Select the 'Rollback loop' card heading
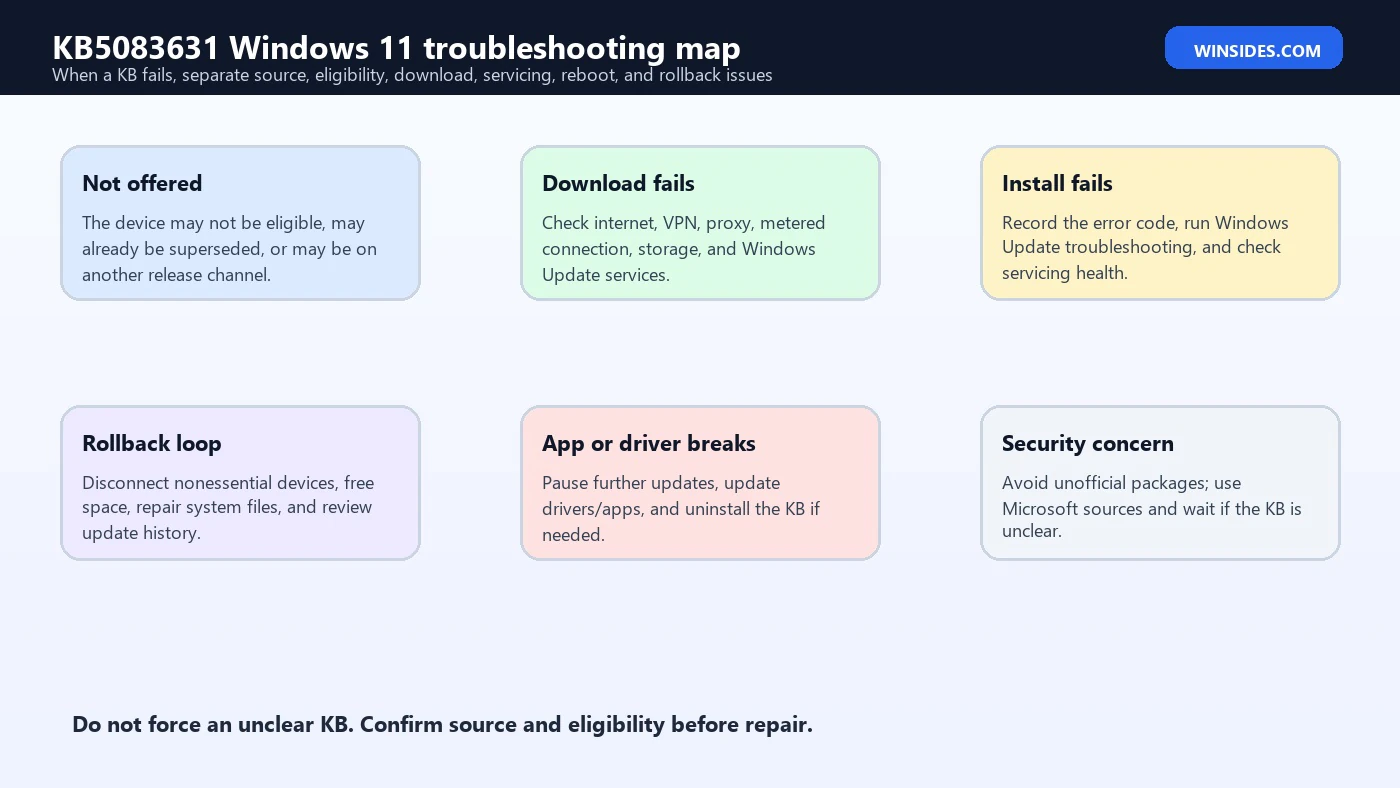 [152, 443]
